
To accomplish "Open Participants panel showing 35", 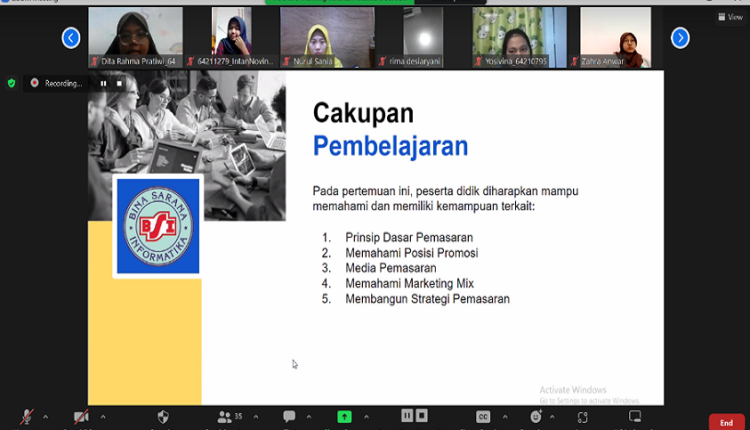I will 230,417.
